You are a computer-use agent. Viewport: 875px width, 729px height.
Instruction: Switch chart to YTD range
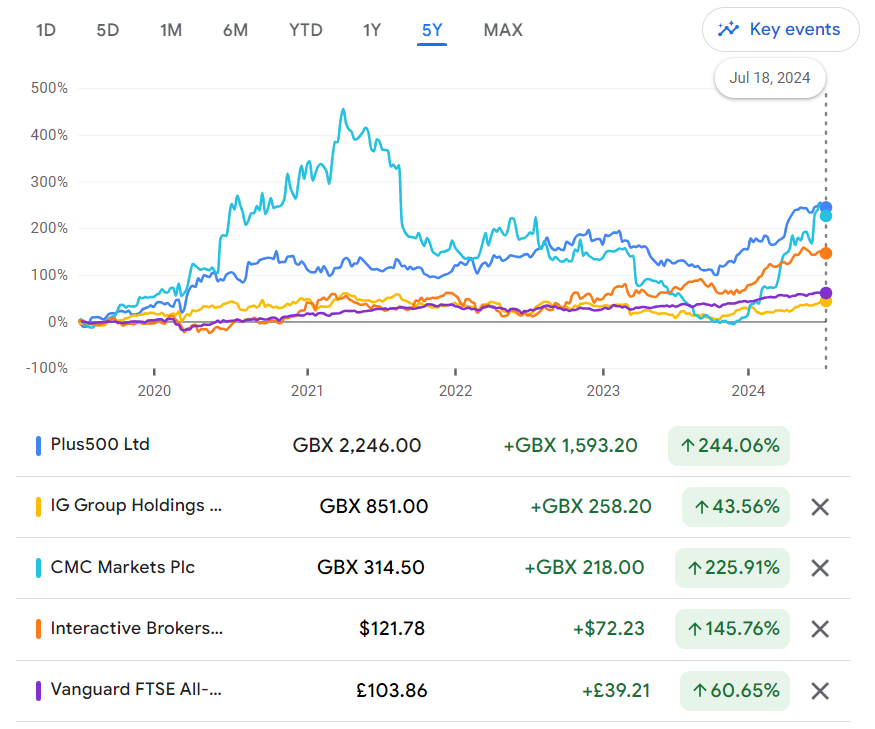coord(306,30)
